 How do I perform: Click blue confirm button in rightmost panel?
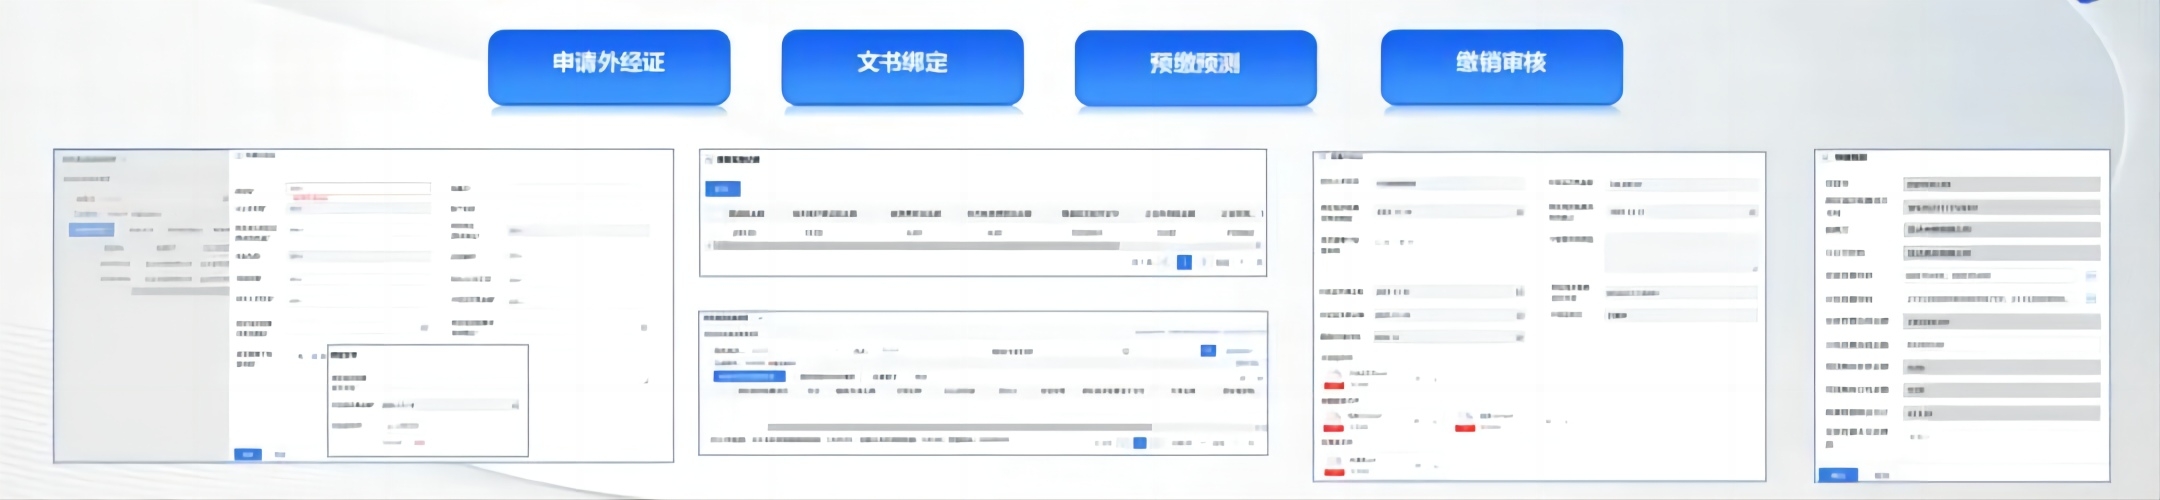tap(1837, 475)
